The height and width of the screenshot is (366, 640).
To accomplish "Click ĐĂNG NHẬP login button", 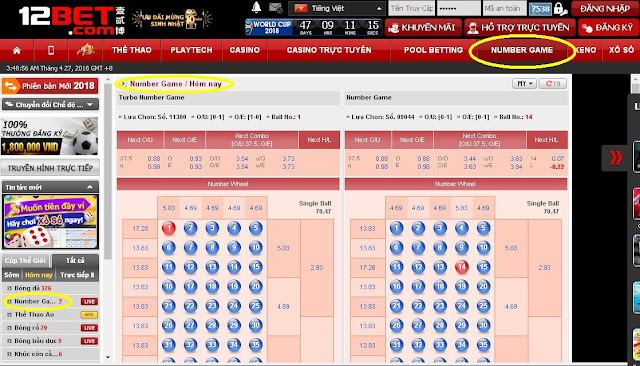I will coord(605,9).
